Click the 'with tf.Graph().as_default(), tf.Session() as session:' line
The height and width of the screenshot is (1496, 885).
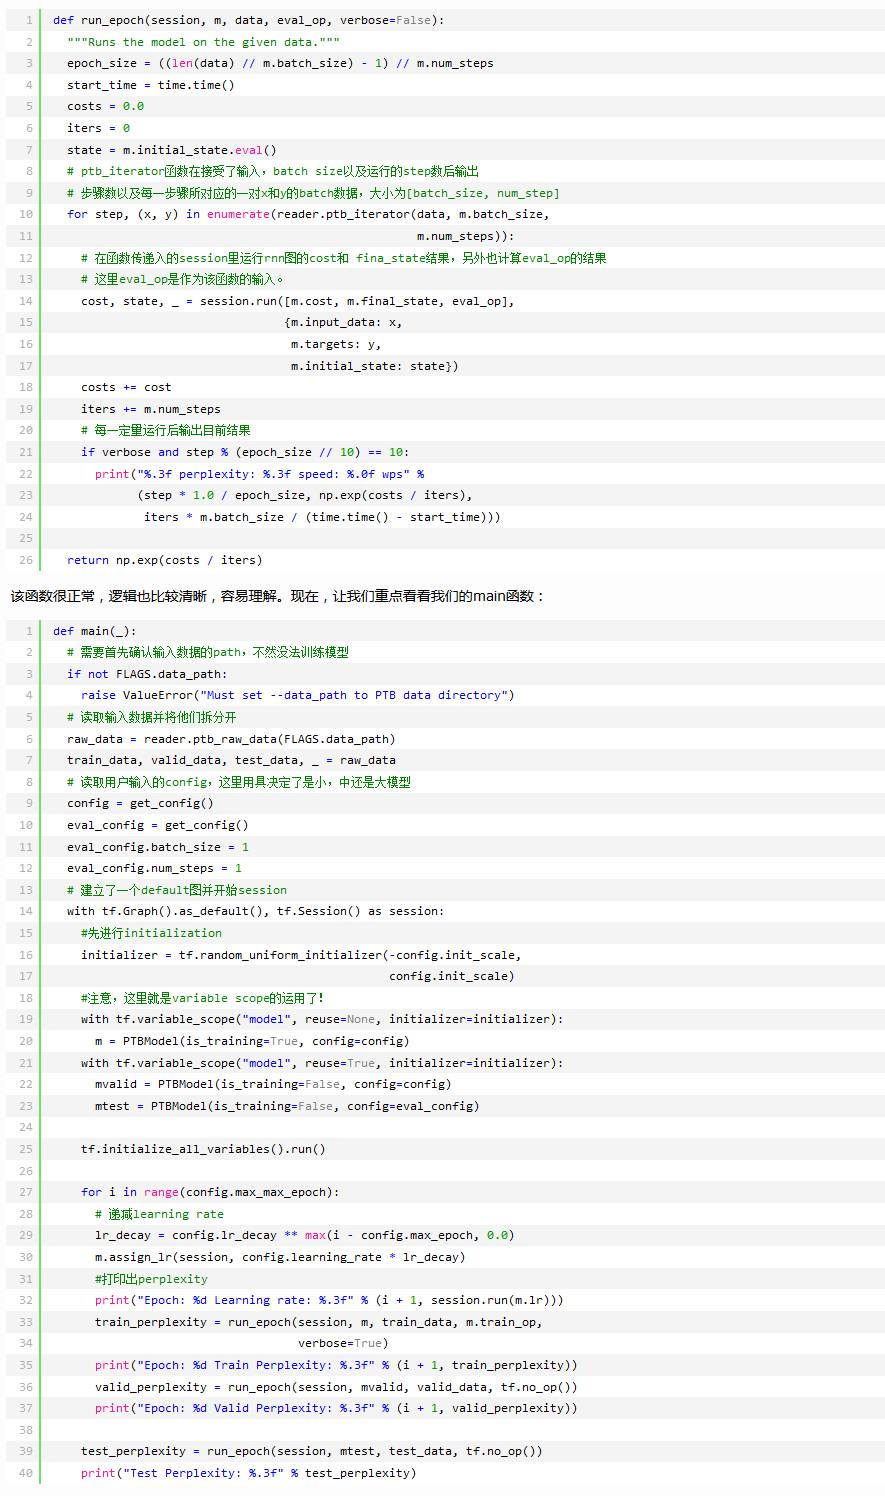pos(256,911)
